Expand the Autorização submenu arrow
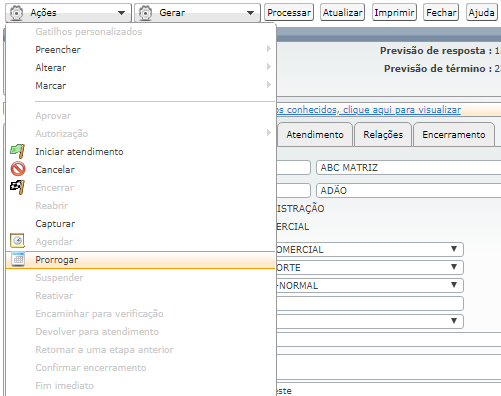The height and width of the screenshot is (396, 501). (x=269, y=133)
